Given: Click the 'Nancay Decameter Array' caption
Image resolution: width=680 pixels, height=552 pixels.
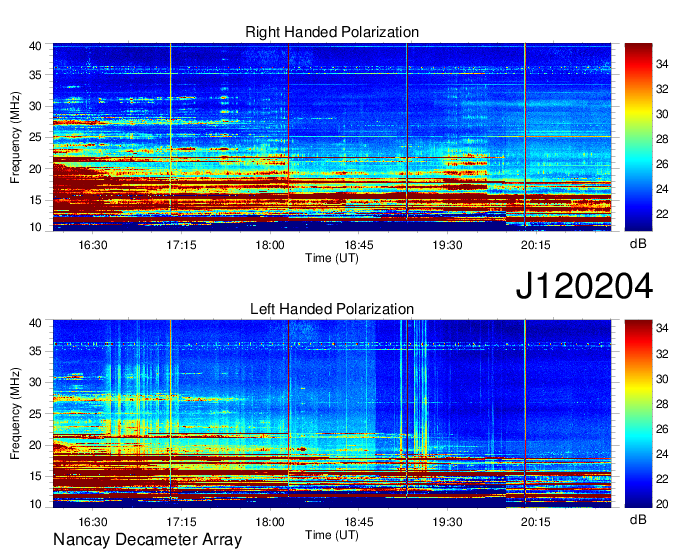Looking at the screenshot, I should coord(147,540).
